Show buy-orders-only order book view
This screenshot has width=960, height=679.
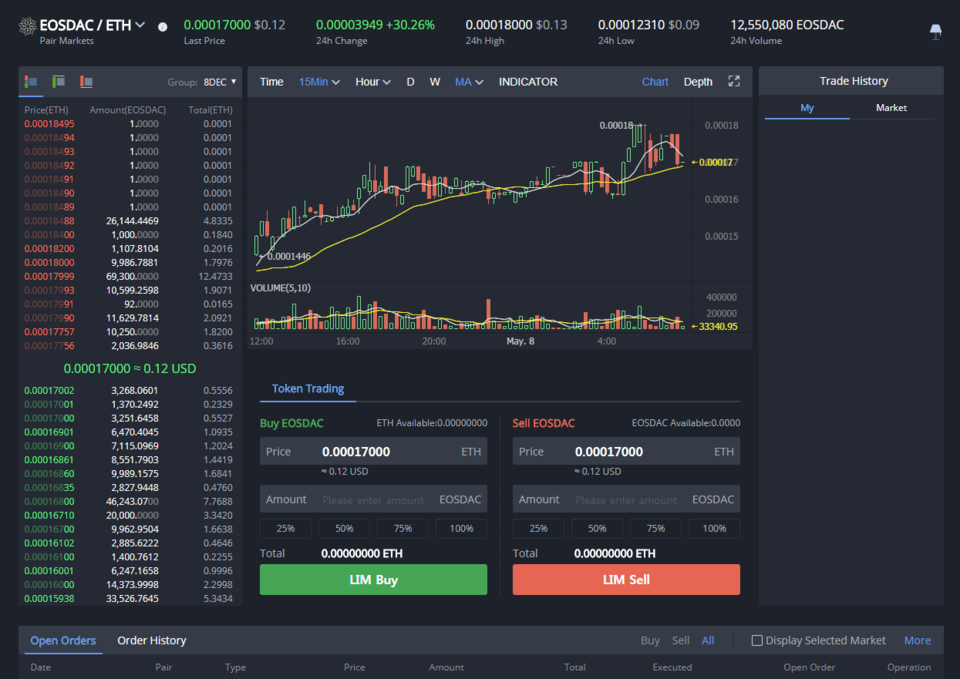click(59, 81)
